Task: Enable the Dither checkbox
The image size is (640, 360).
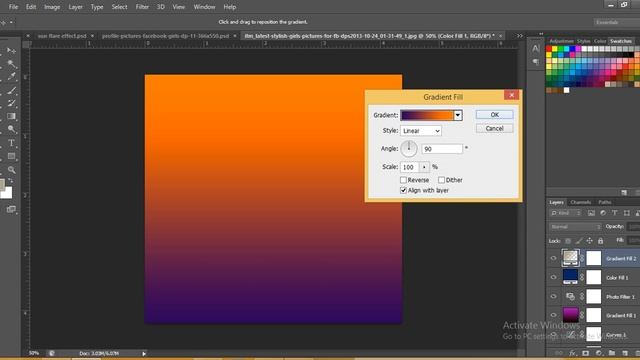Action: (441, 180)
